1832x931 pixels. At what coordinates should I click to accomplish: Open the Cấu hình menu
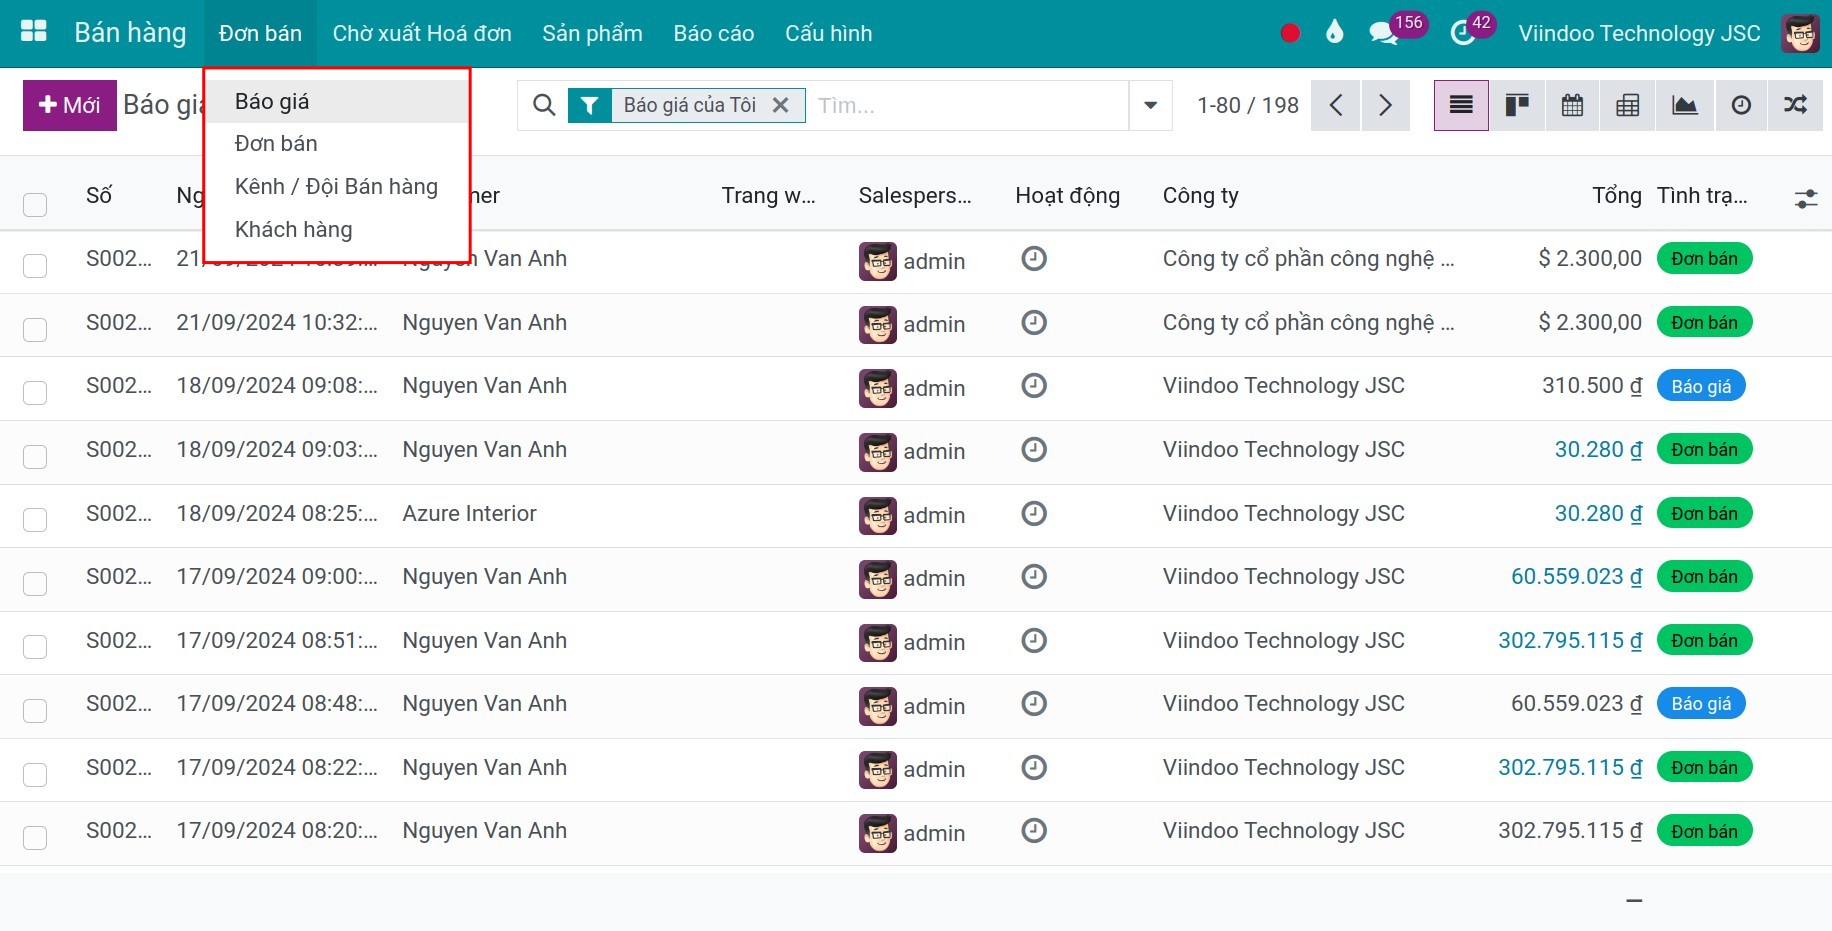pyautogui.click(x=828, y=33)
